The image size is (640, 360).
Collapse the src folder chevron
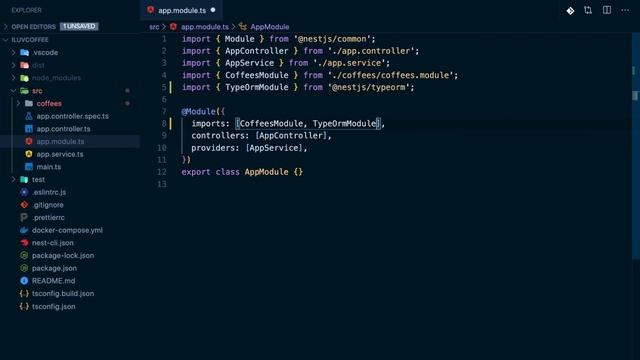point(13,91)
